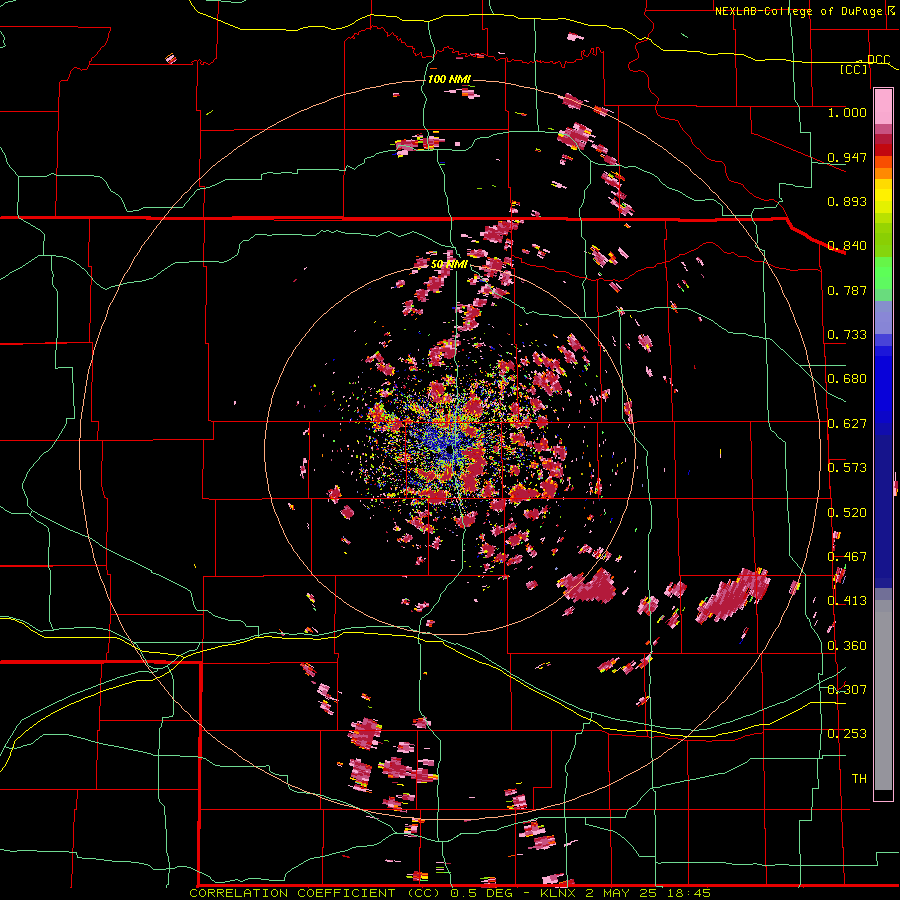
Task: Click the 0.840 legend value
Action: pos(847,246)
